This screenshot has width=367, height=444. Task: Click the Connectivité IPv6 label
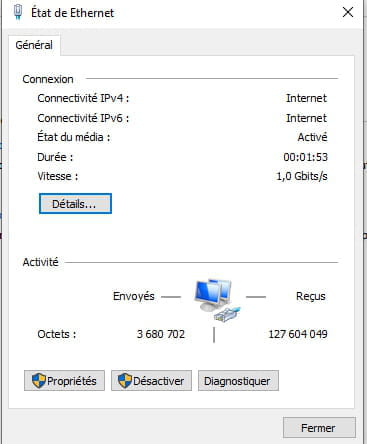pyautogui.click(x=83, y=118)
